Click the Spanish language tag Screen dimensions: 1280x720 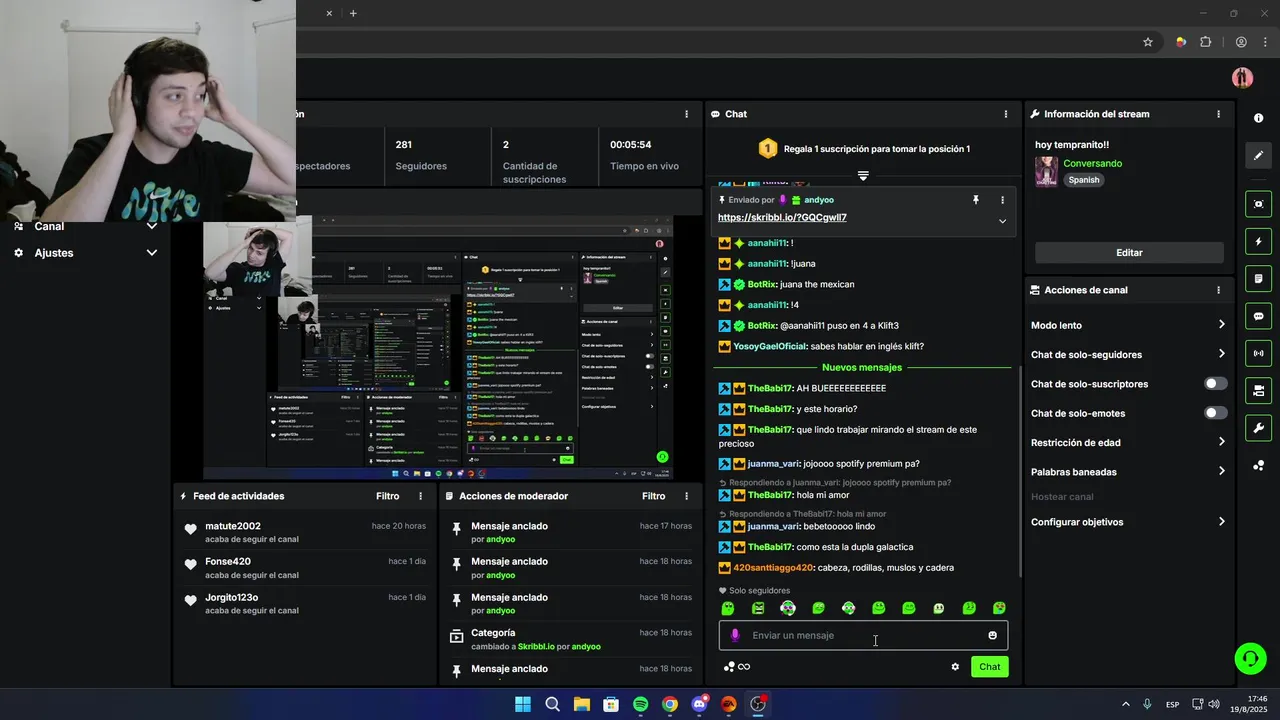point(1083,180)
